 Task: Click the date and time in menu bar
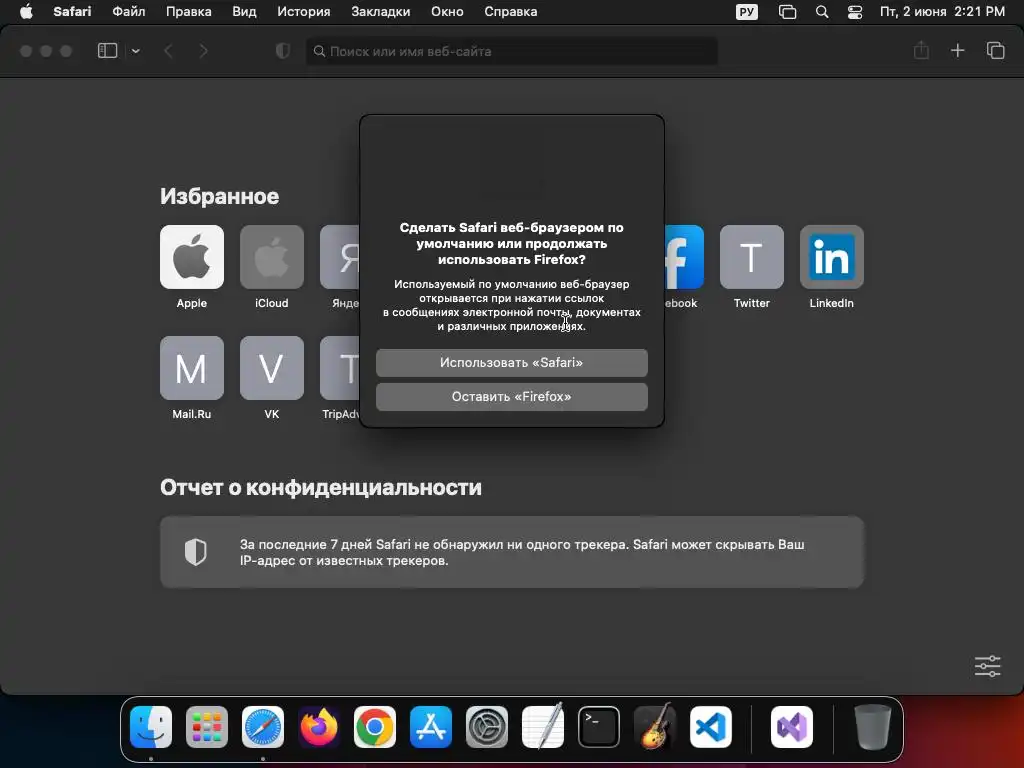pos(942,12)
